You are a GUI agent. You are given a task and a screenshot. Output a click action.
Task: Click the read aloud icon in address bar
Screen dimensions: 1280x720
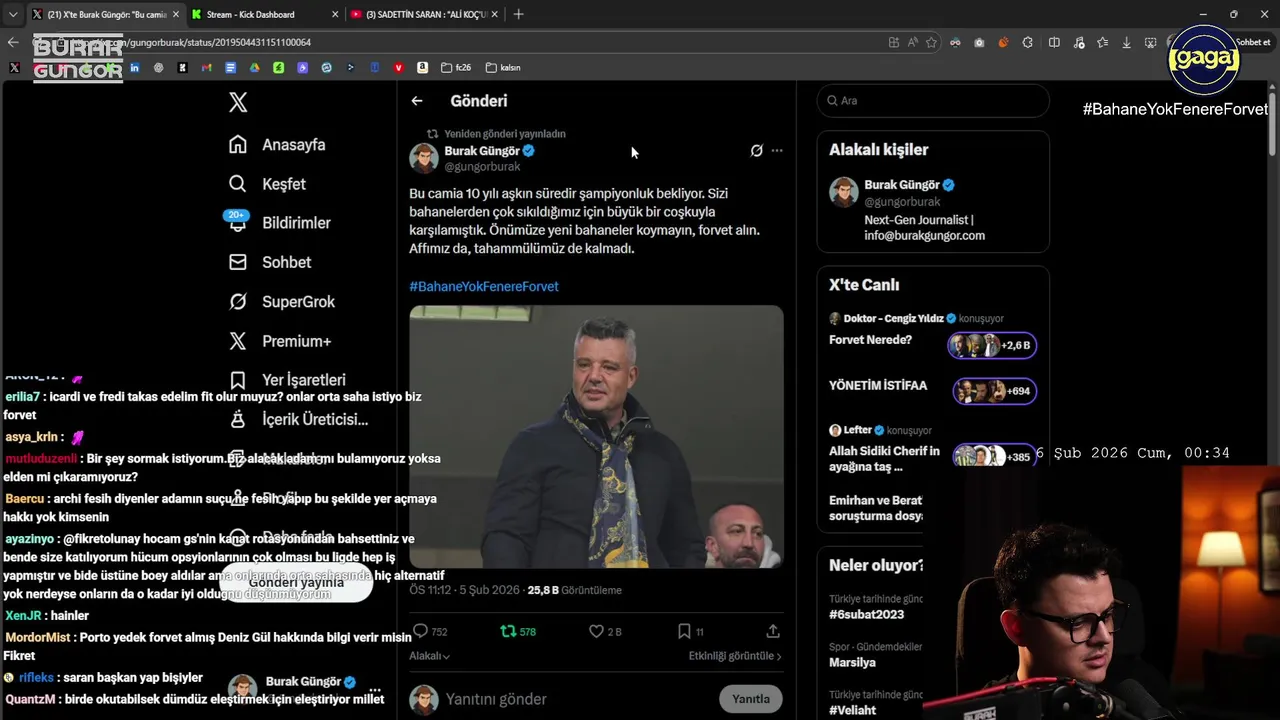pos(913,42)
